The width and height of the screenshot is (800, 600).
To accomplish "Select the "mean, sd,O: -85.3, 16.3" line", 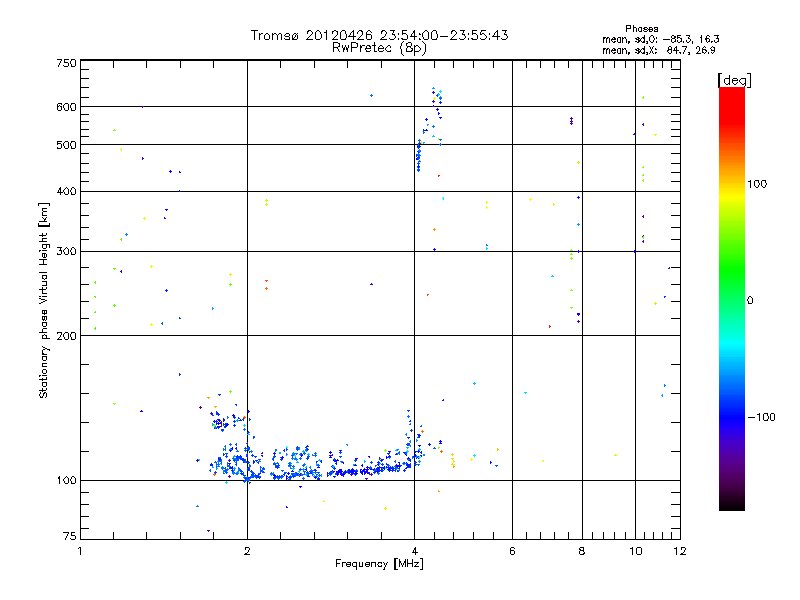I will click(x=661, y=40).
